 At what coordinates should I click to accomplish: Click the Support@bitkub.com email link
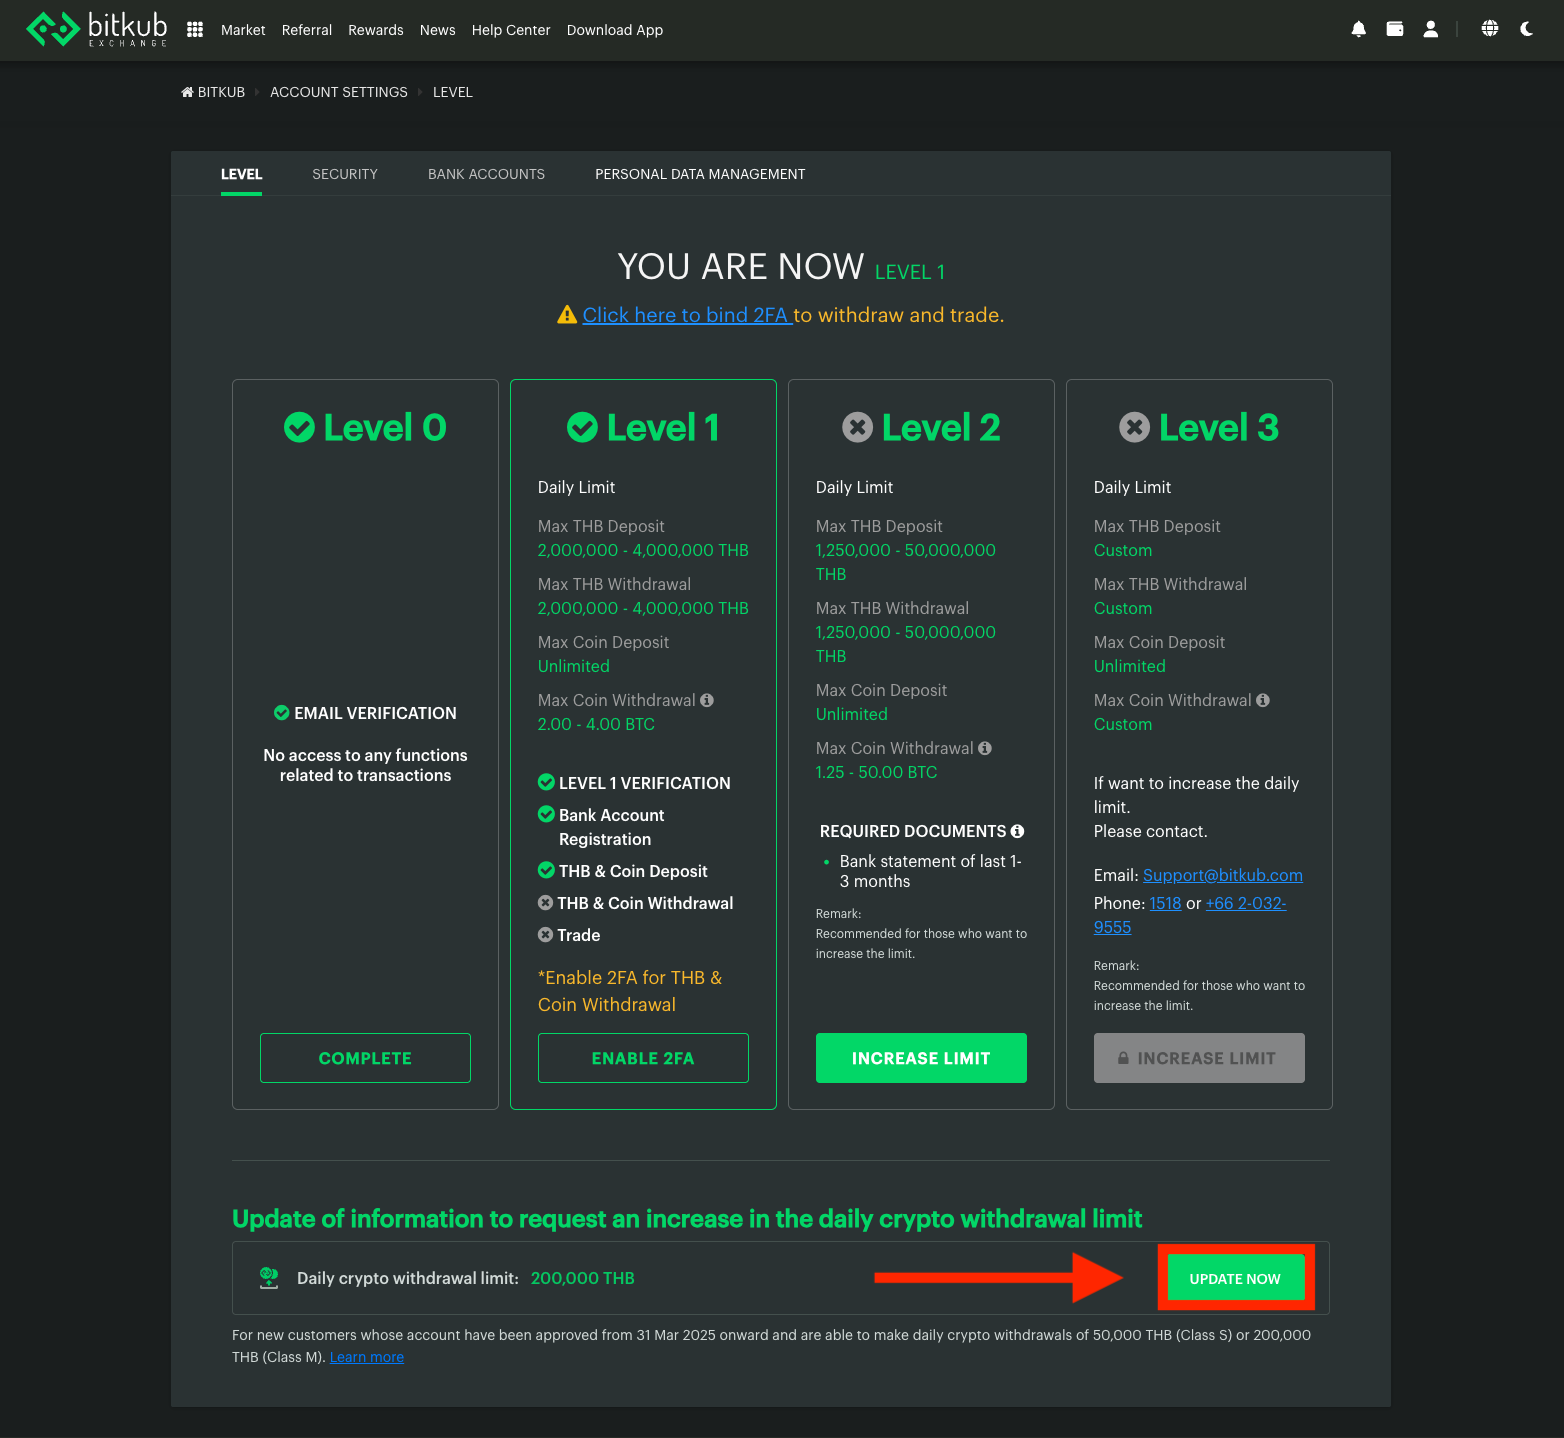(1223, 875)
